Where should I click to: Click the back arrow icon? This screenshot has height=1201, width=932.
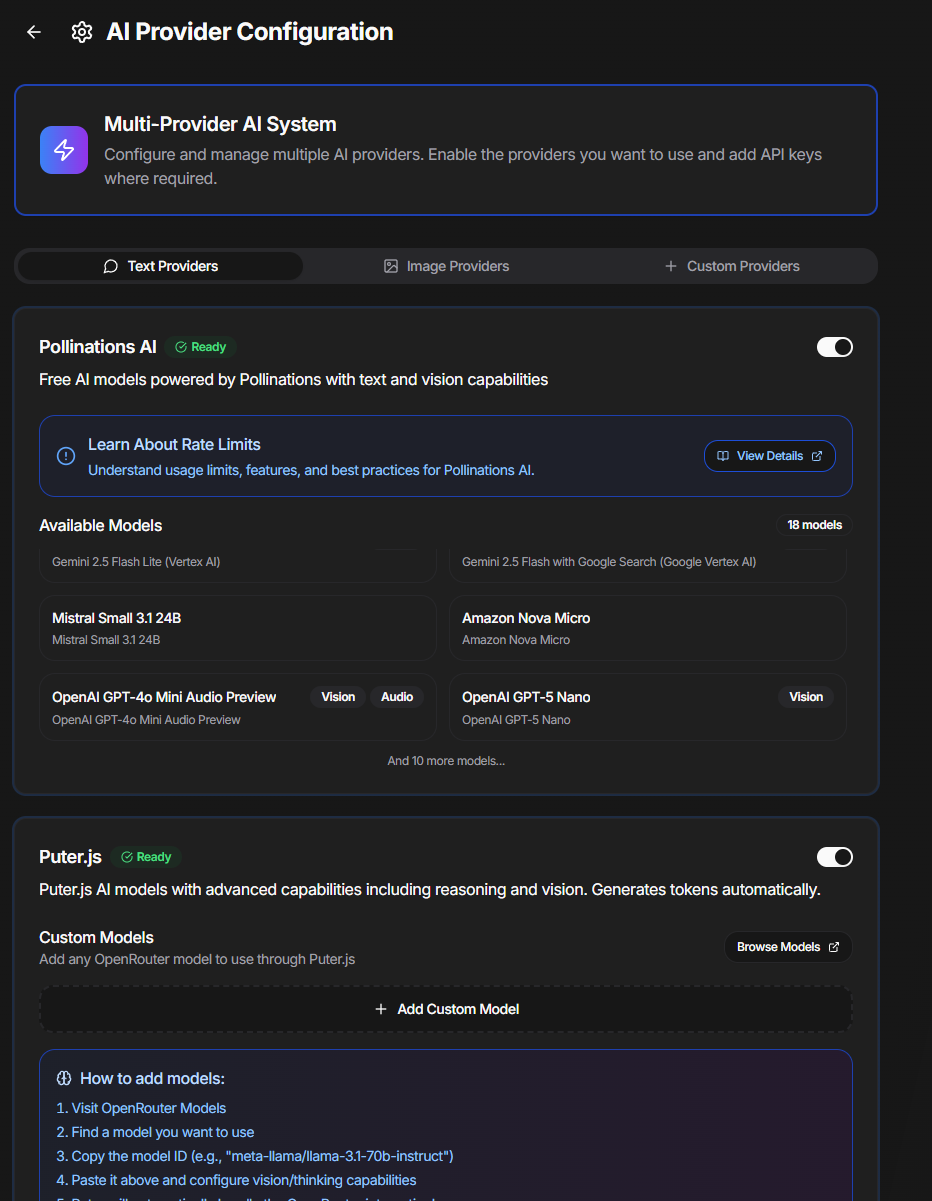click(34, 32)
